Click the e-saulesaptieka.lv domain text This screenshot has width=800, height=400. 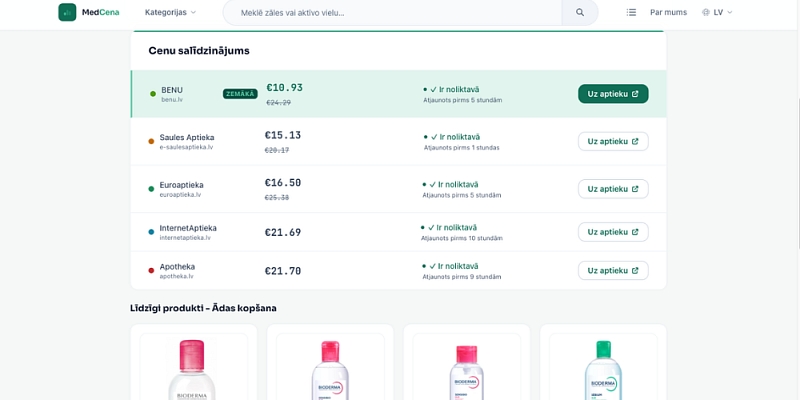(x=186, y=147)
